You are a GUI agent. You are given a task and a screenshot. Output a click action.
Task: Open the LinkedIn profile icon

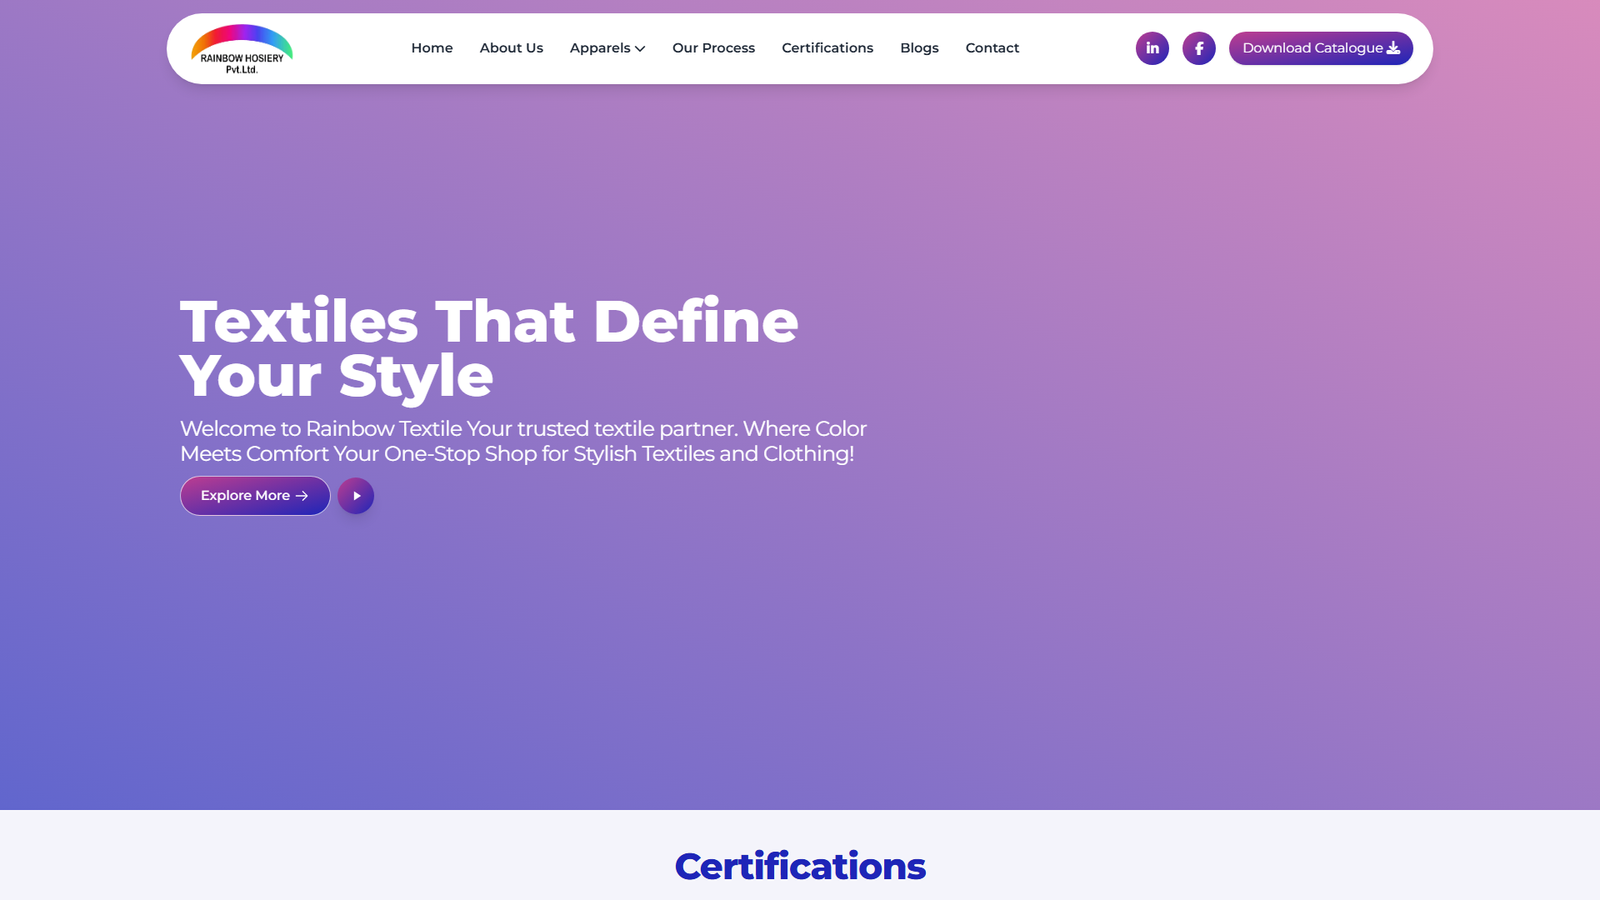[1152, 48]
